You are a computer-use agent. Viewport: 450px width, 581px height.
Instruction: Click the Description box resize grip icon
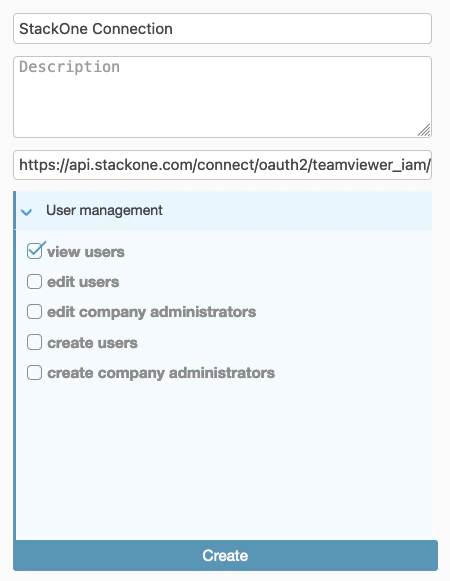click(424, 130)
